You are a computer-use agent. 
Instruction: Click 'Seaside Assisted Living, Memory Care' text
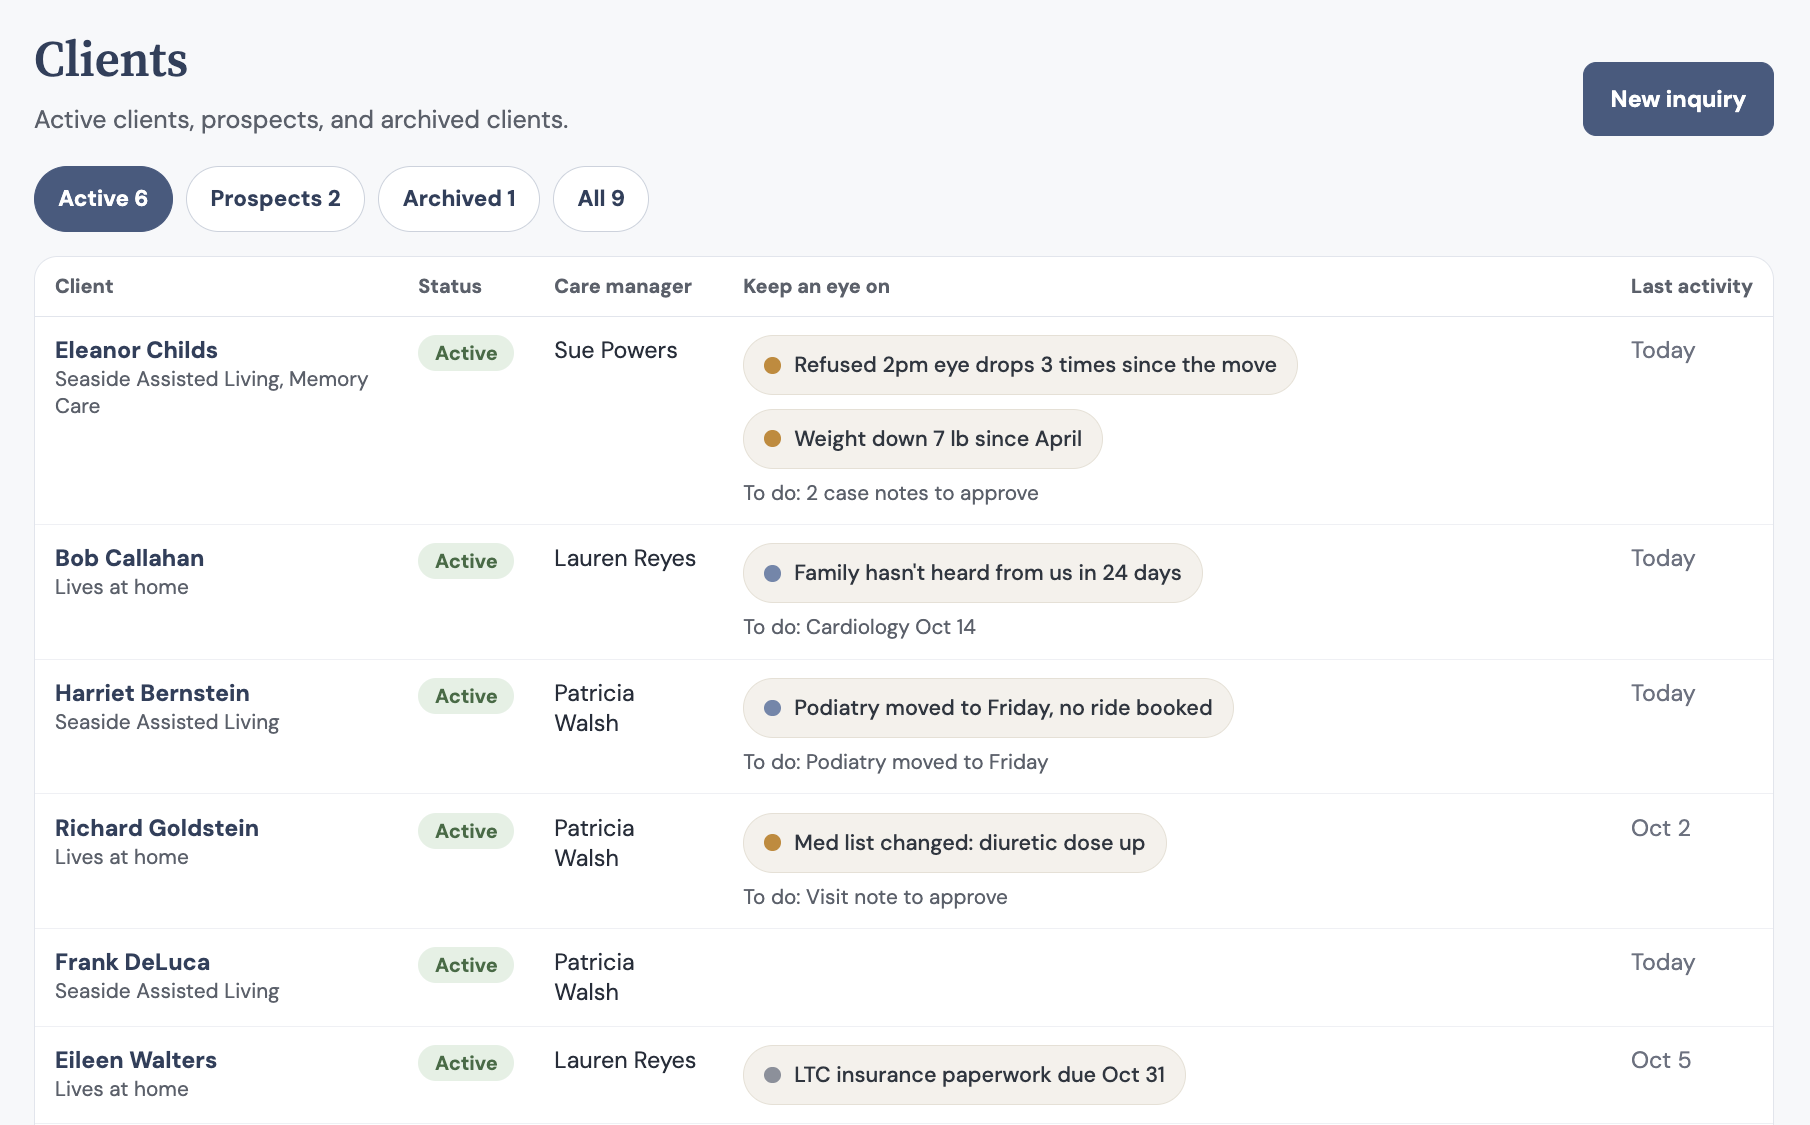coord(211,393)
